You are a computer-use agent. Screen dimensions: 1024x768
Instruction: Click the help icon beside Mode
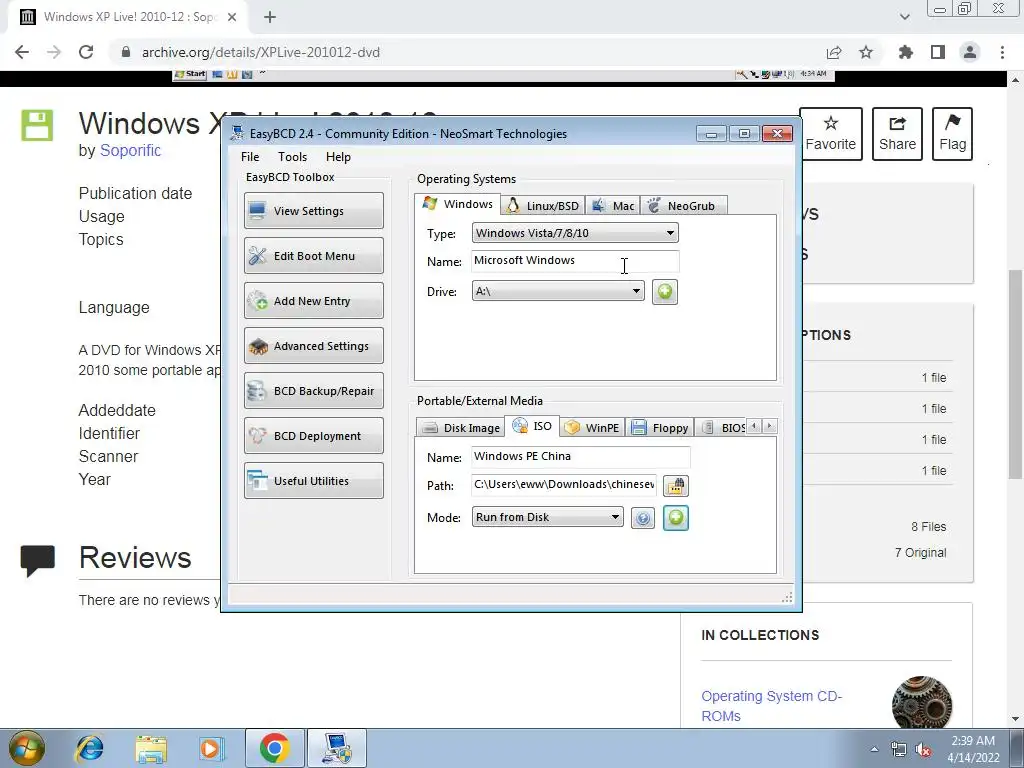643,519
